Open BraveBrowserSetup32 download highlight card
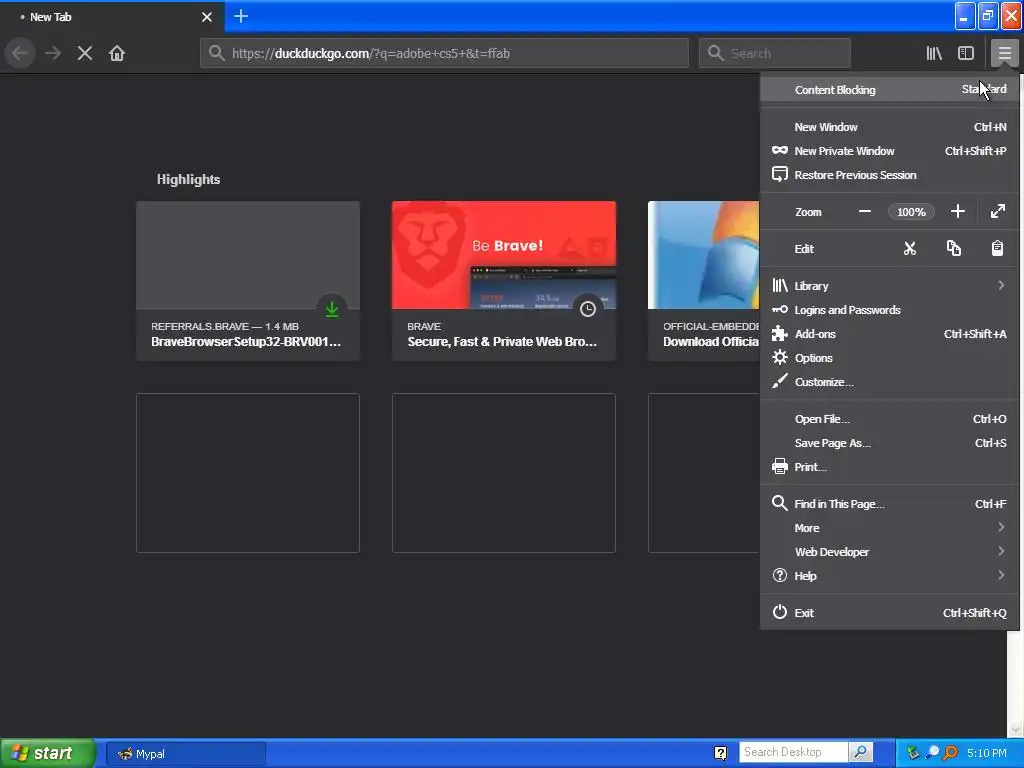 pyautogui.click(x=248, y=281)
